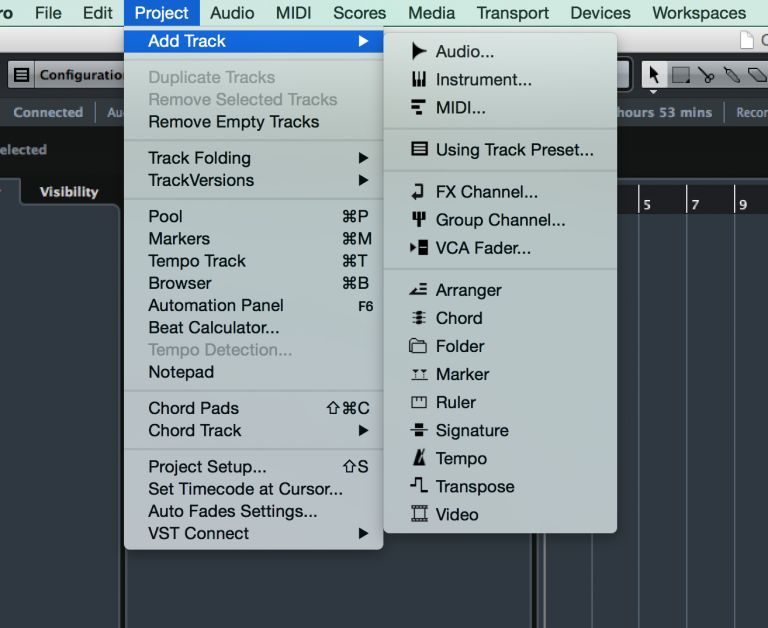Add a Chord track from submenu
The image size is (768, 628).
pos(500,318)
